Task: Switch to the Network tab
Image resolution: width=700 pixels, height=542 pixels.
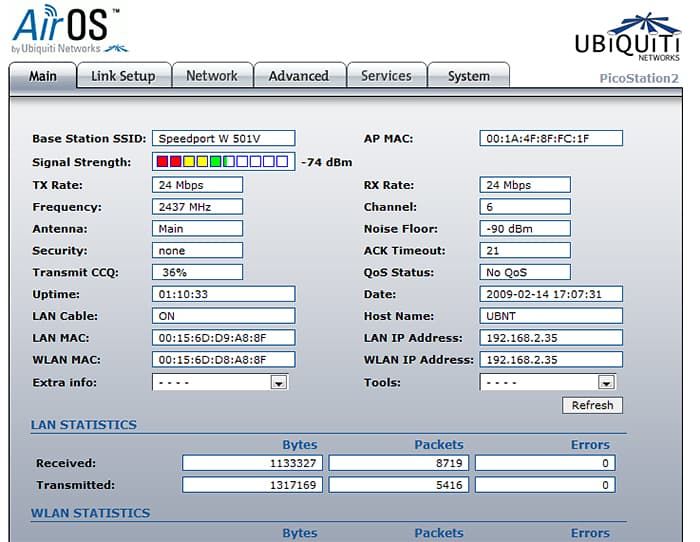Action: (x=212, y=76)
